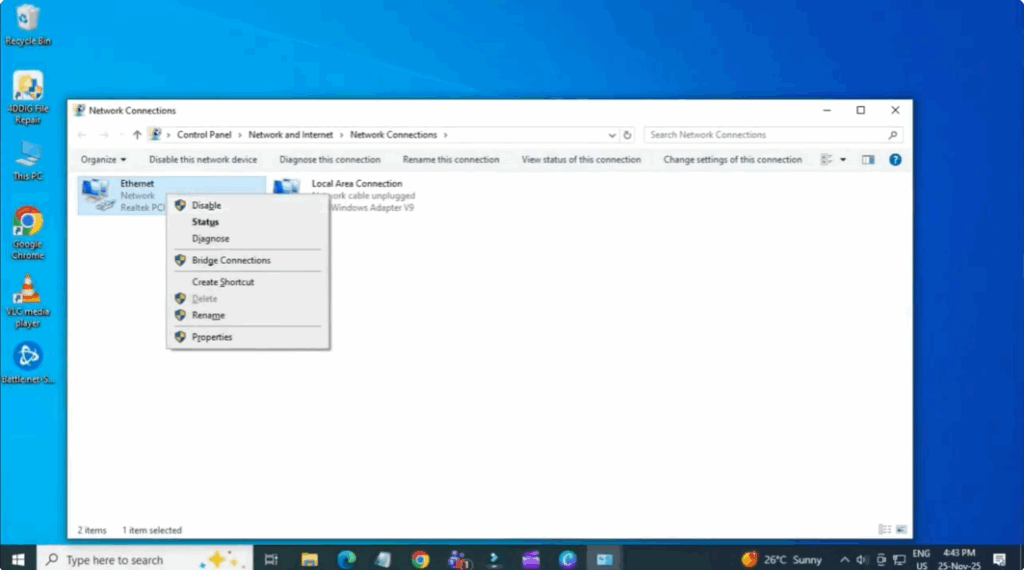Toggle the preview pane icon
Viewport: 1024px width, 570px height.
(x=868, y=159)
